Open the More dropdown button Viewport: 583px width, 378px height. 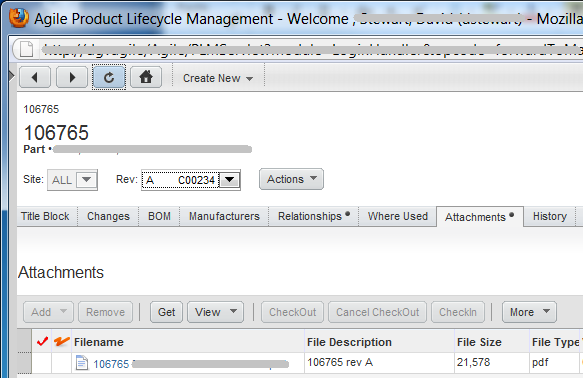pos(529,312)
